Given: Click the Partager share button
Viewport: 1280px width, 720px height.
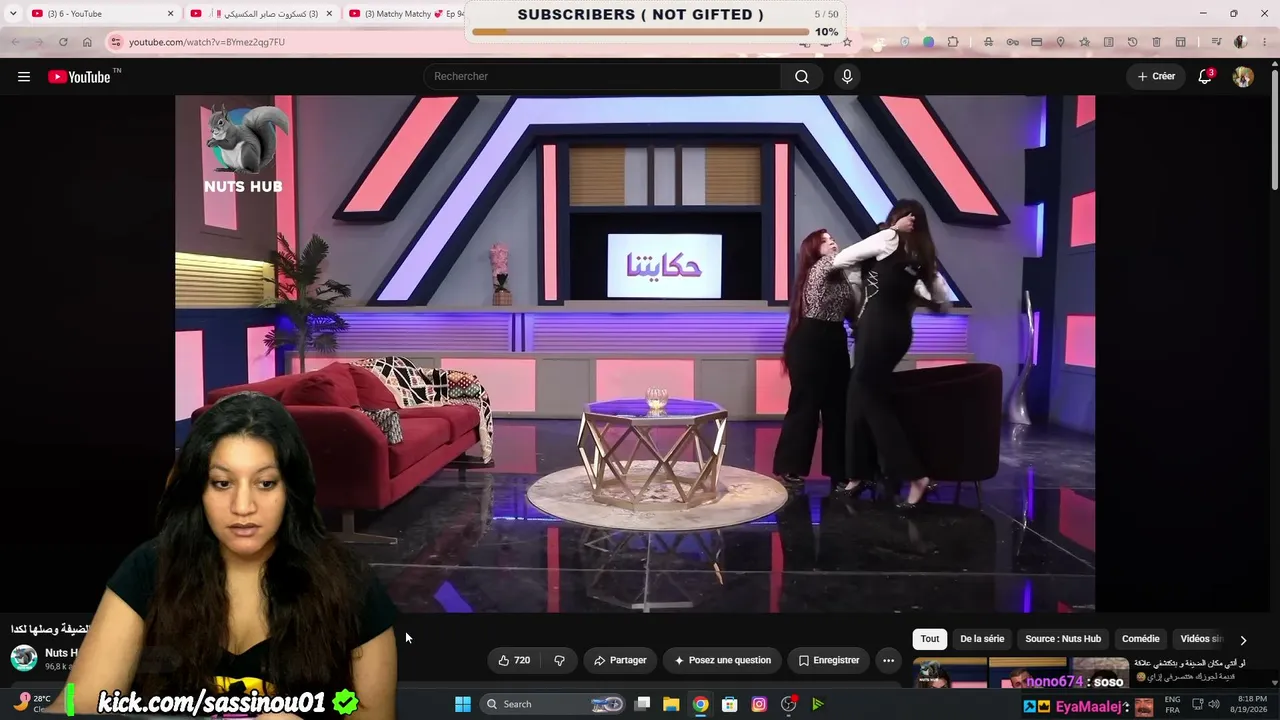Looking at the screenshot, I should [x=620, y=660].
